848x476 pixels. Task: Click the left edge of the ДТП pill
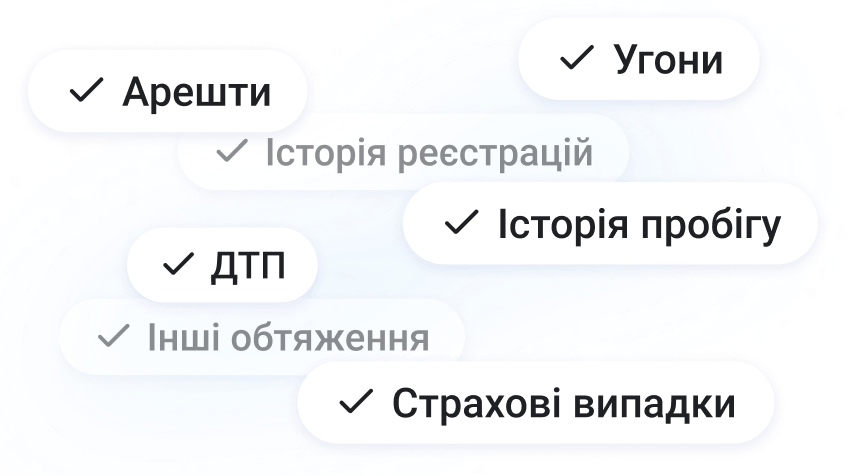tap(132, 265)
